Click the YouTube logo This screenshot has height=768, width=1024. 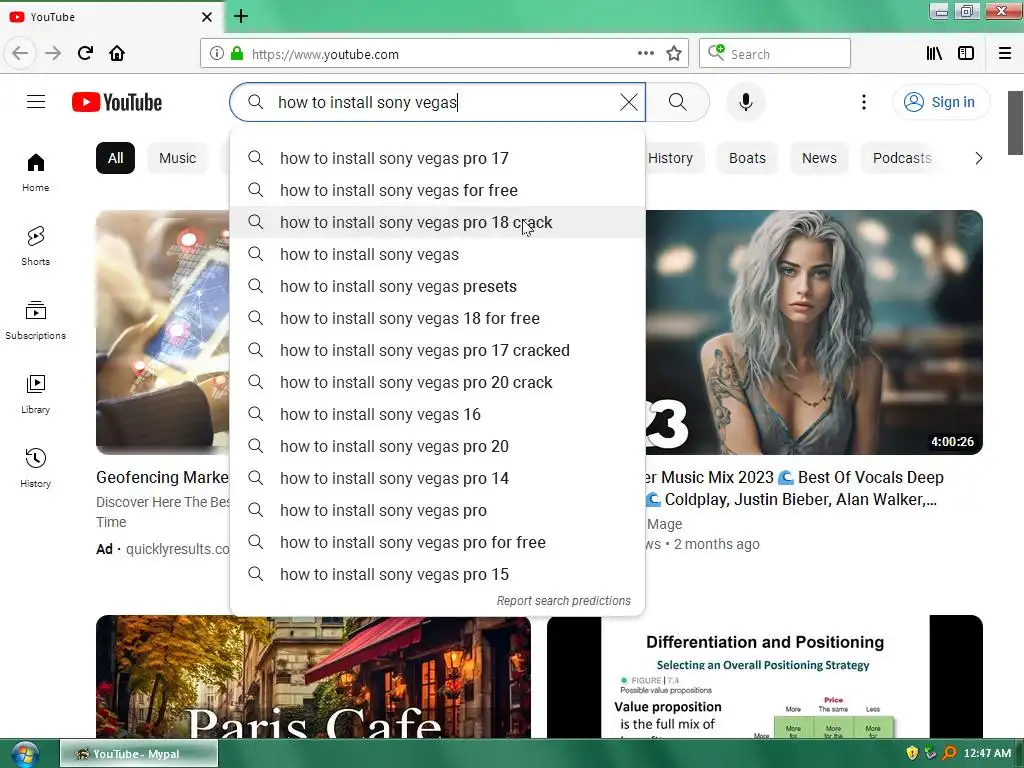pyautogui.click(x=117, y=102)
